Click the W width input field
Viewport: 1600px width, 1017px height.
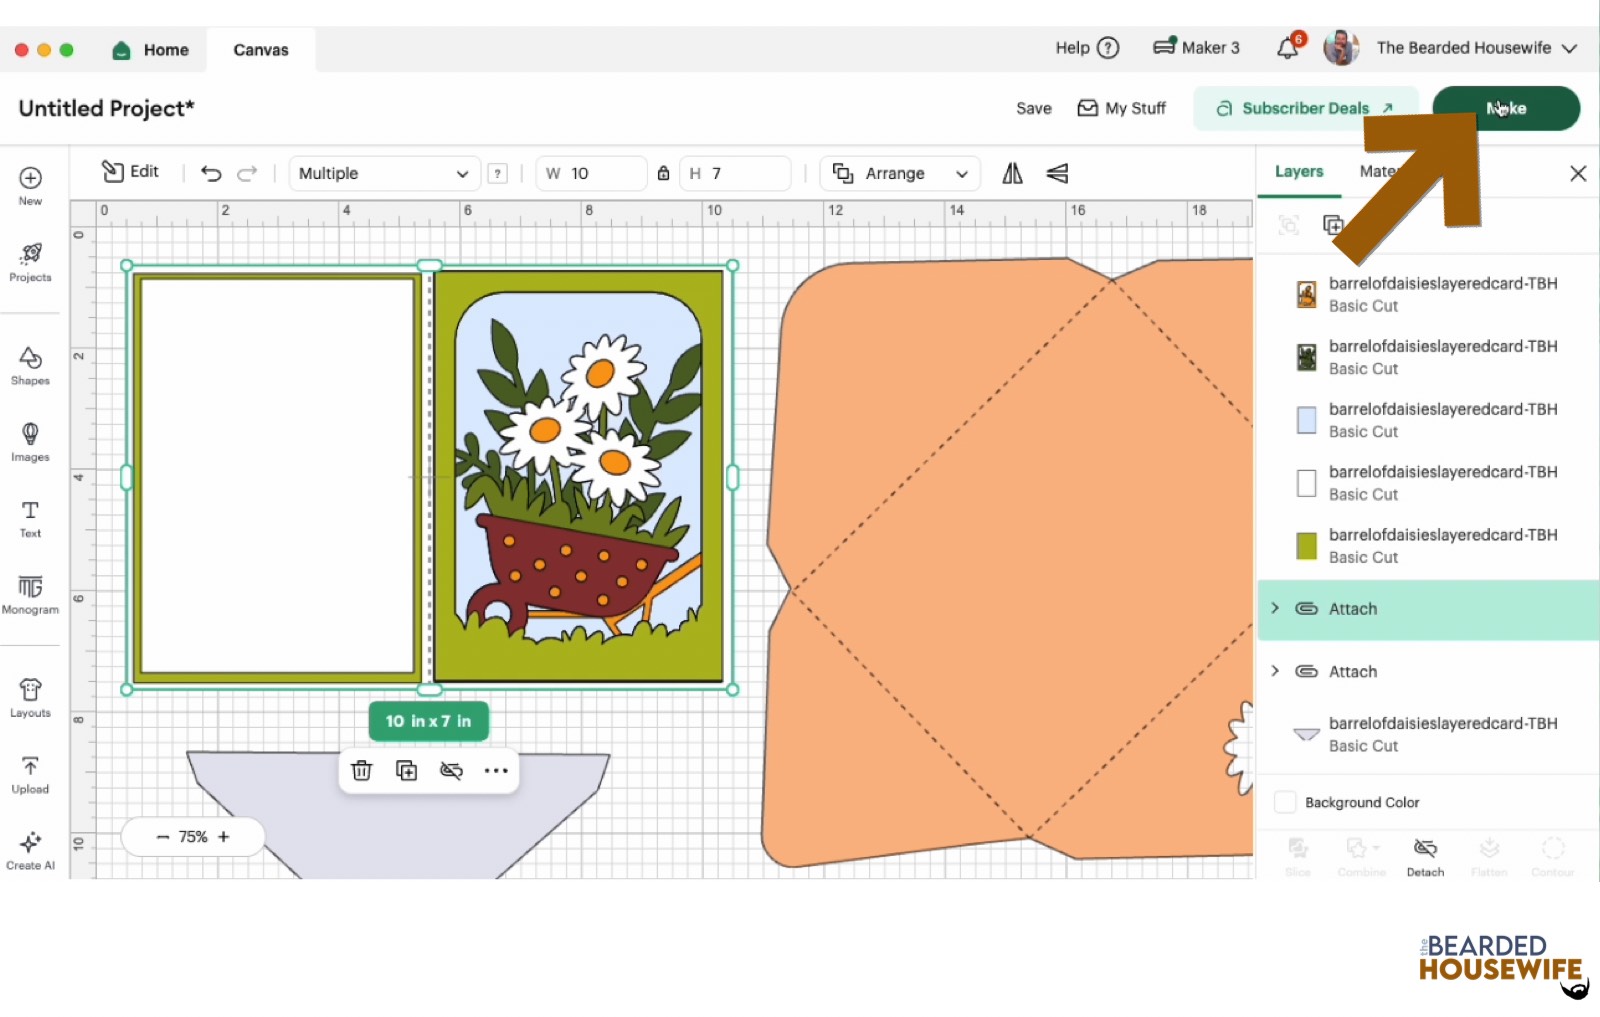(591, 173)
